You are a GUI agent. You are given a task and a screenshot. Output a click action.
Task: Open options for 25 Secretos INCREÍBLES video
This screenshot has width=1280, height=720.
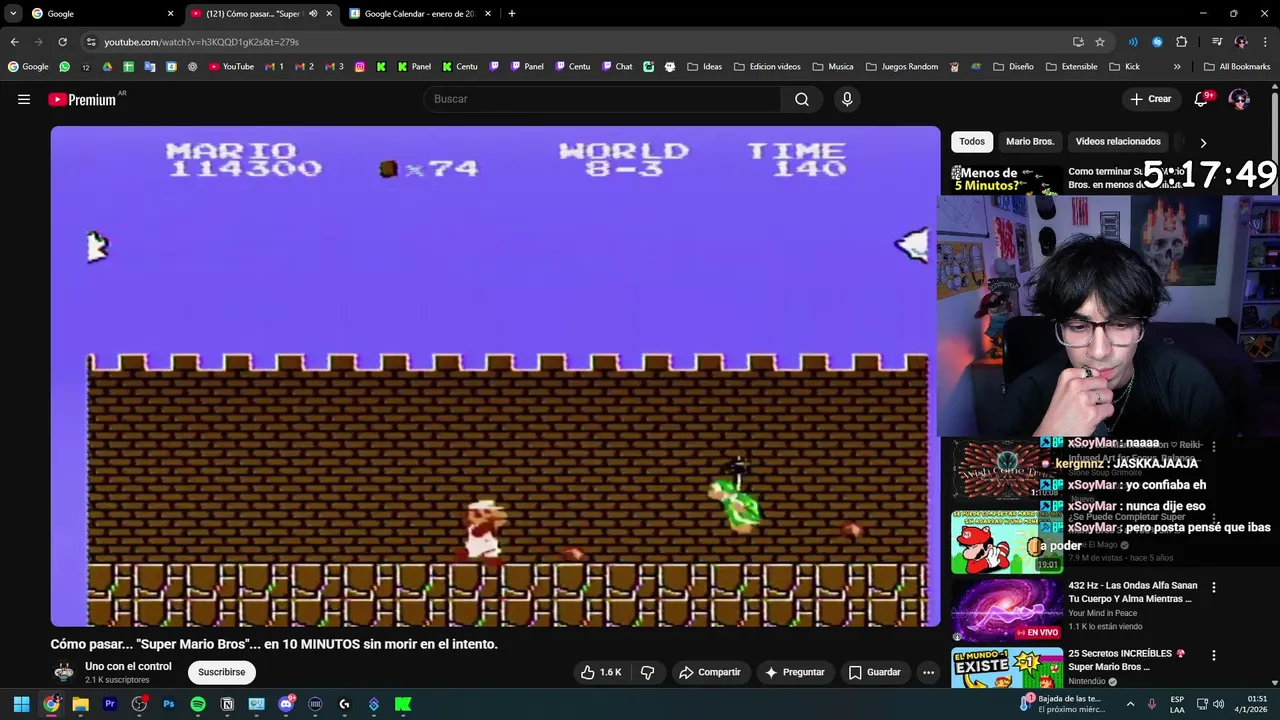coord(1214,656)
